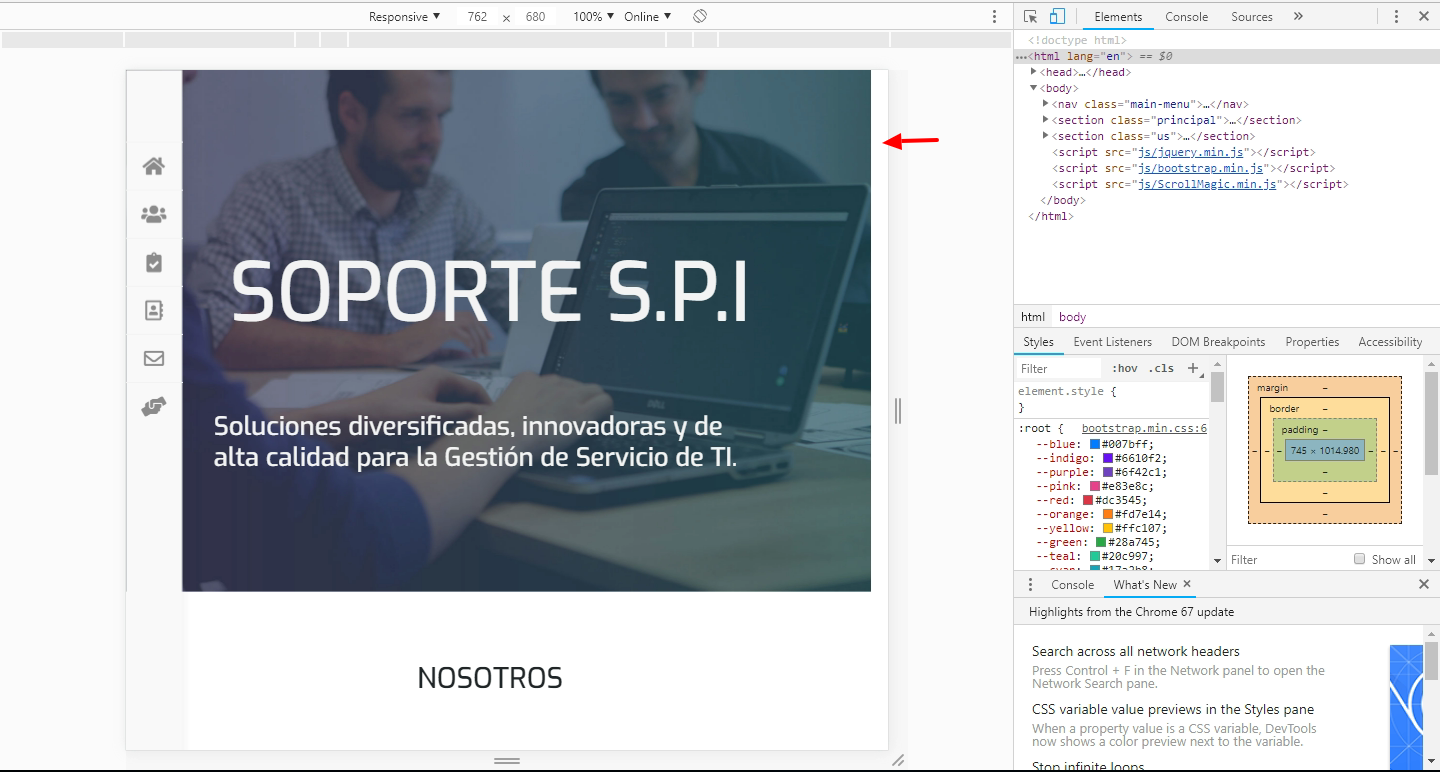Select the Console tab in the bottom drawer
This screenshot has height=772, width=1440.
pyautogui.click(x=1072, y=584)
